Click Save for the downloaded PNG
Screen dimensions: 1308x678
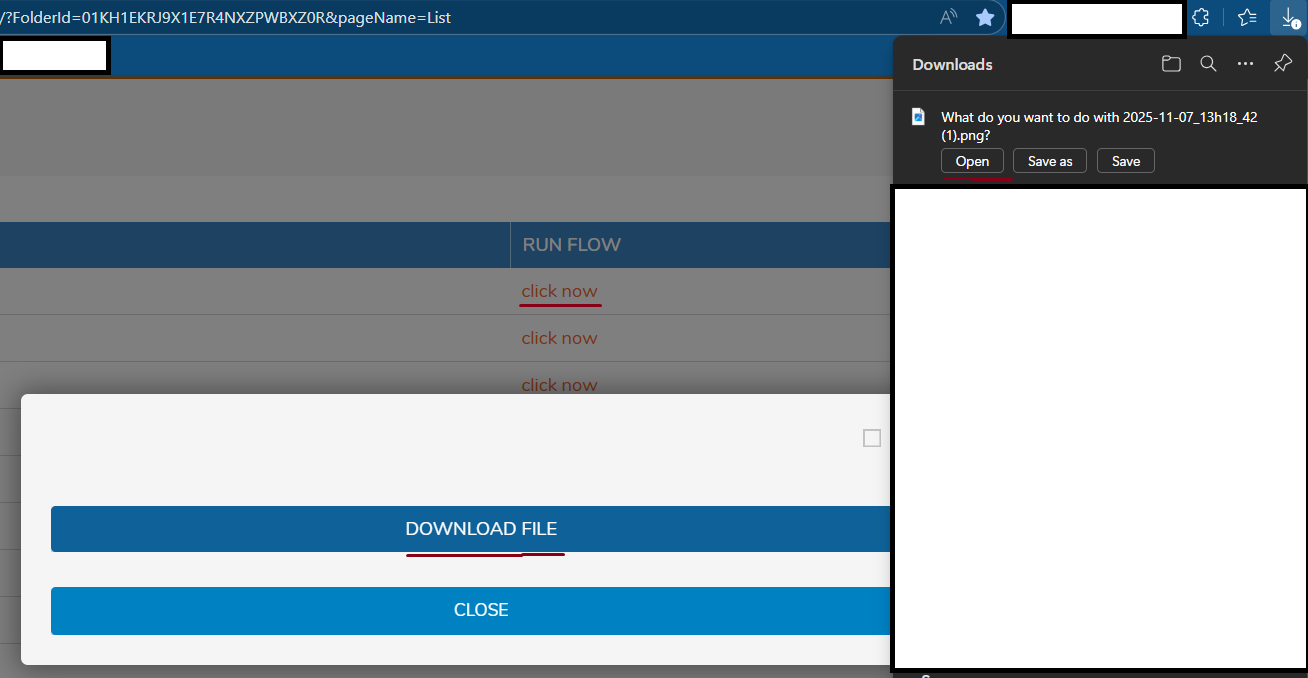[x=1125, y=161]
